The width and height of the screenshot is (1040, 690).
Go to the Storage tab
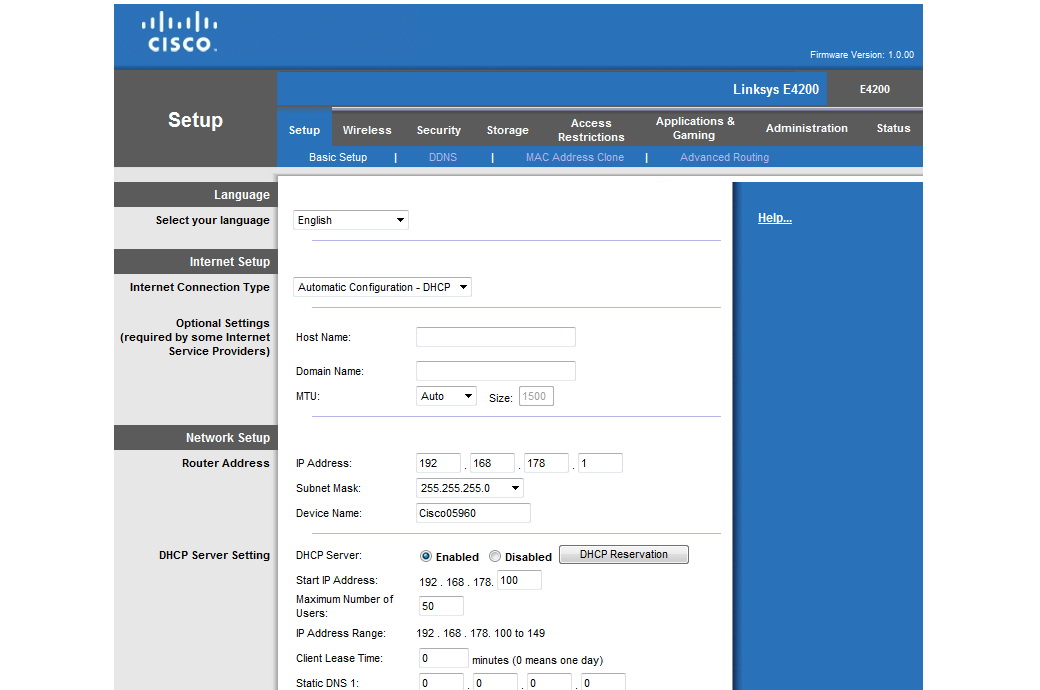[x=507, y=130]
